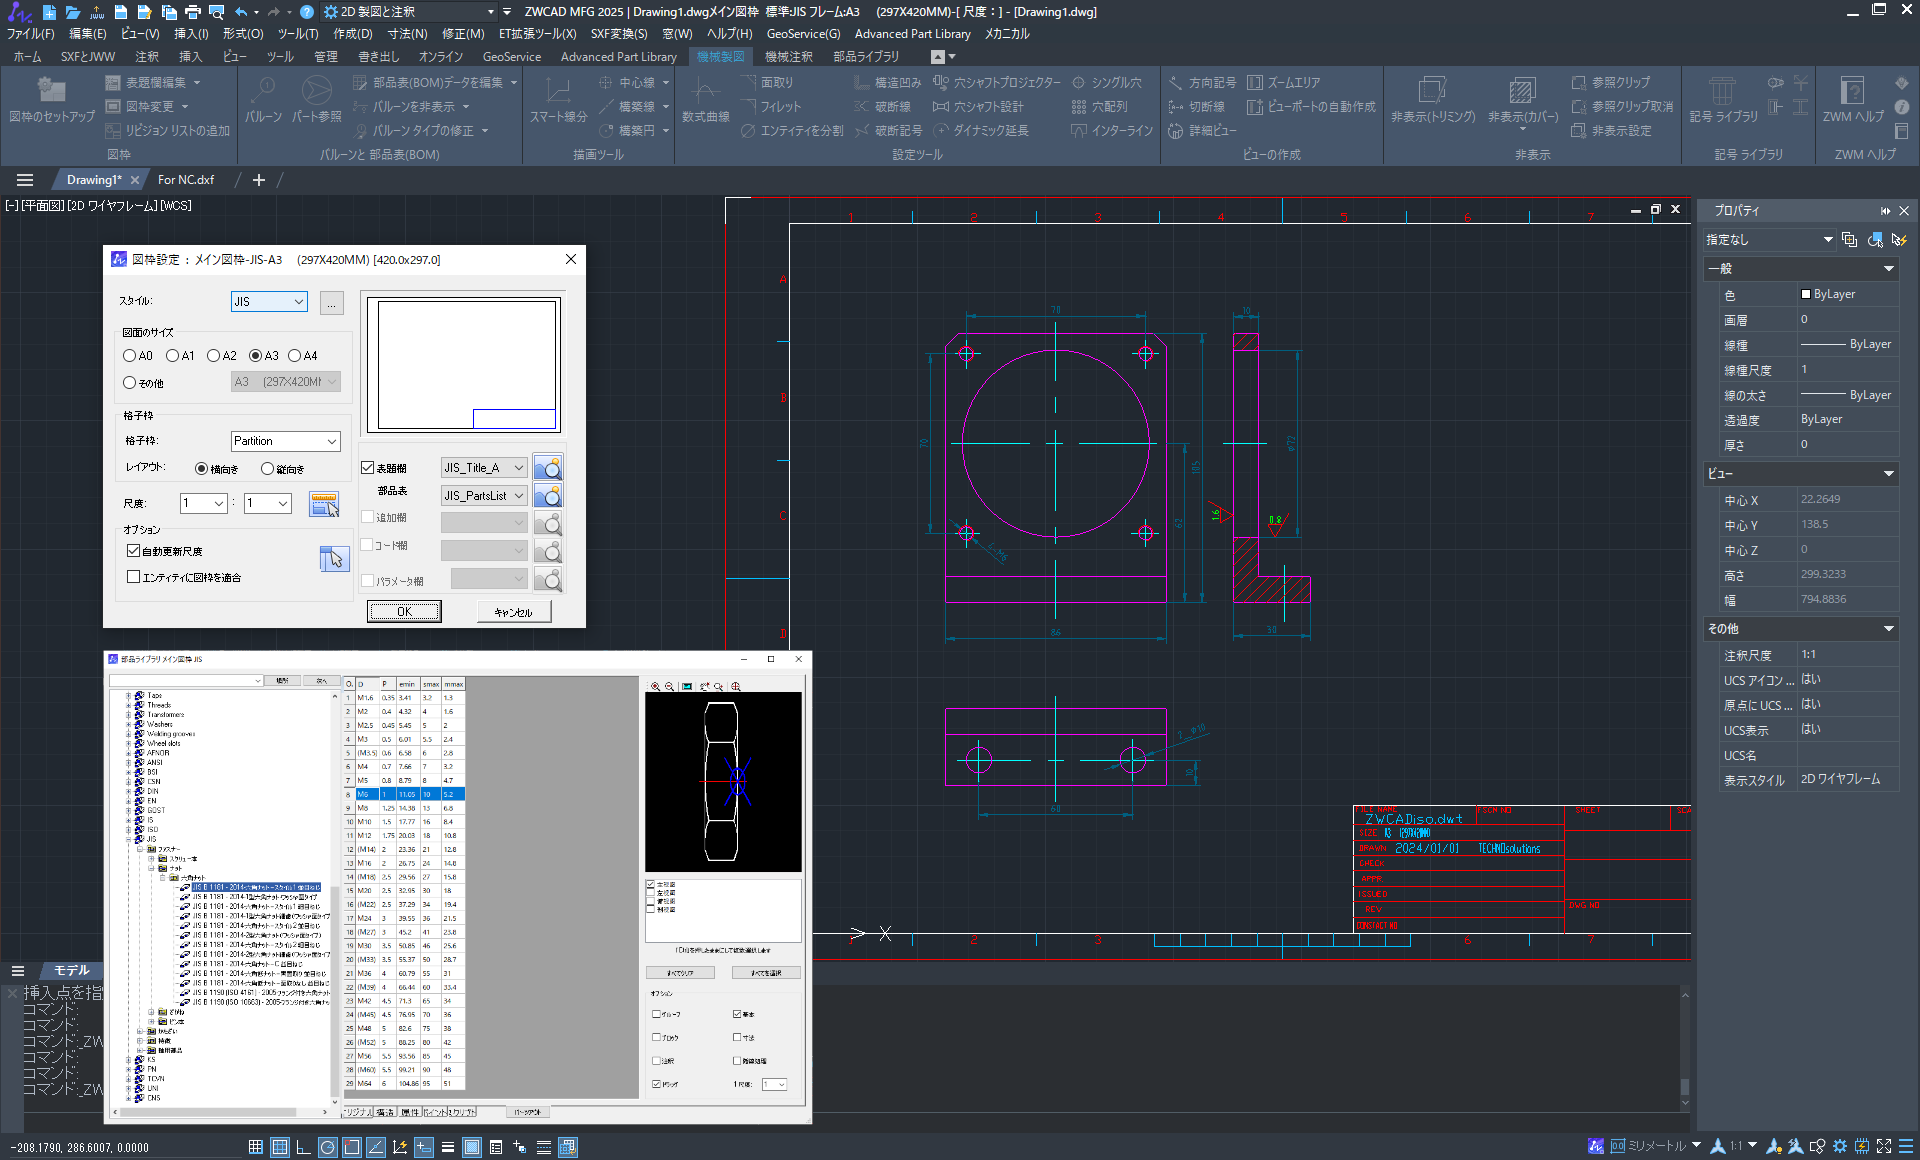Expand the 格子枠 Partition dropdown
The image size is (1920, 1160).
[x=333, y=441]
